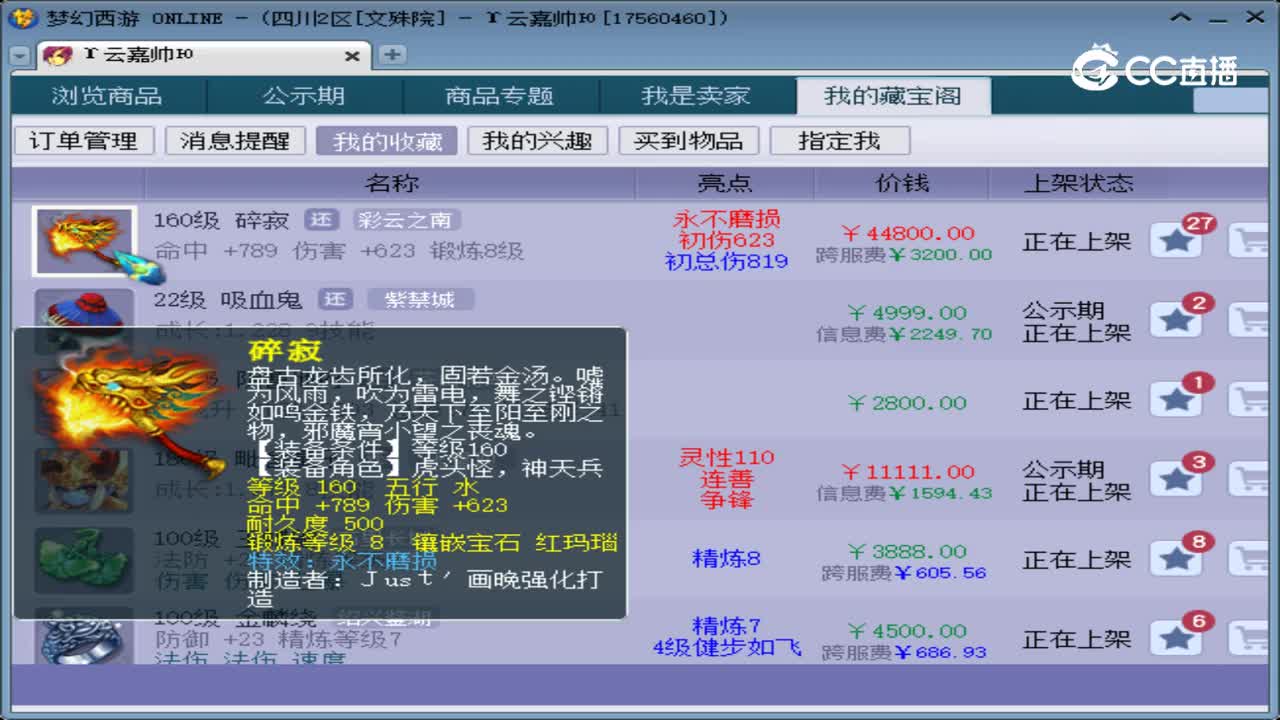
Task: Click the 价钱 column header
Action: pos(902,183)
